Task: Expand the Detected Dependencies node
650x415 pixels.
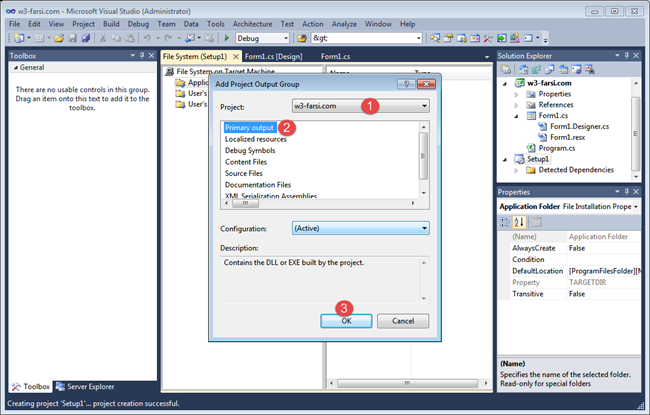Action: (x=517, y=170)
